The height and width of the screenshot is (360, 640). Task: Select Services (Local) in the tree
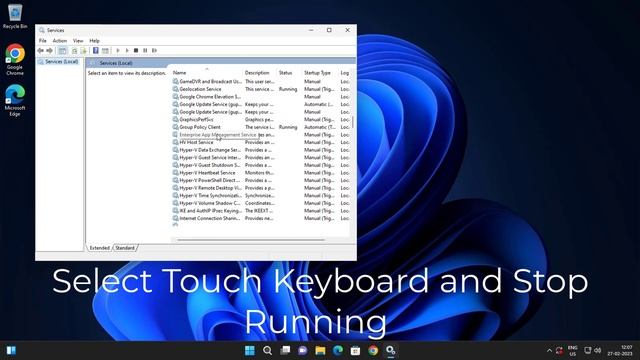62,62
